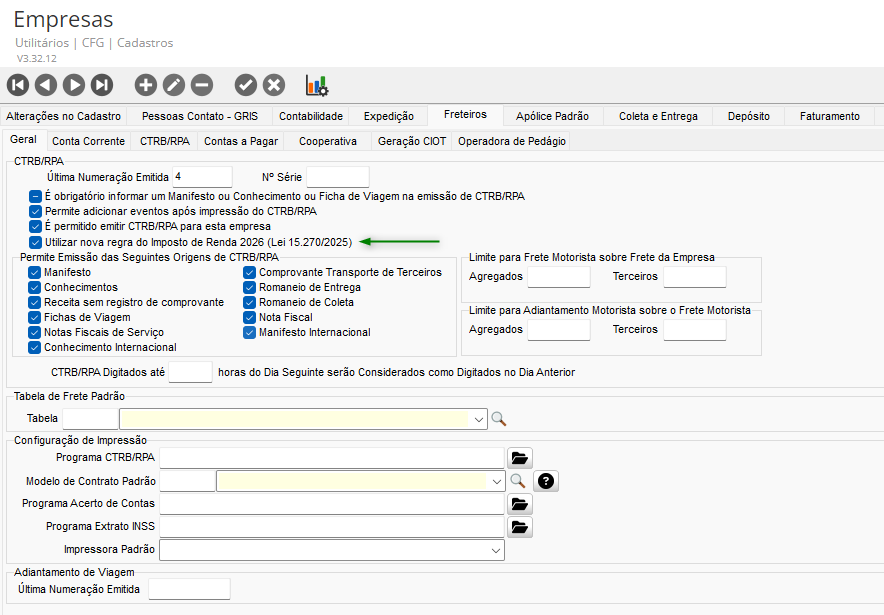Browse folder for Programa CTRB/RPA
Image resolution: width=884 pixels, height=615 pixels.
519,458
